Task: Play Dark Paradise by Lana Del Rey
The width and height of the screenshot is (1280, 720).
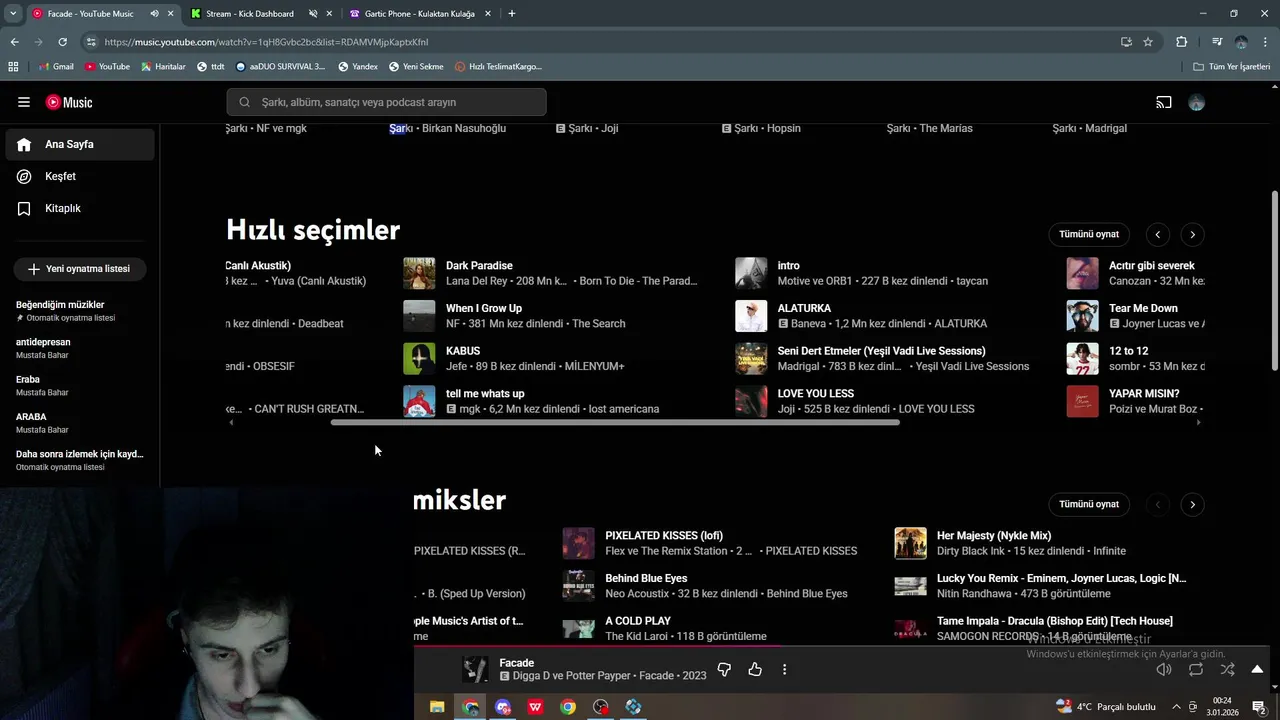Action: 419,273
